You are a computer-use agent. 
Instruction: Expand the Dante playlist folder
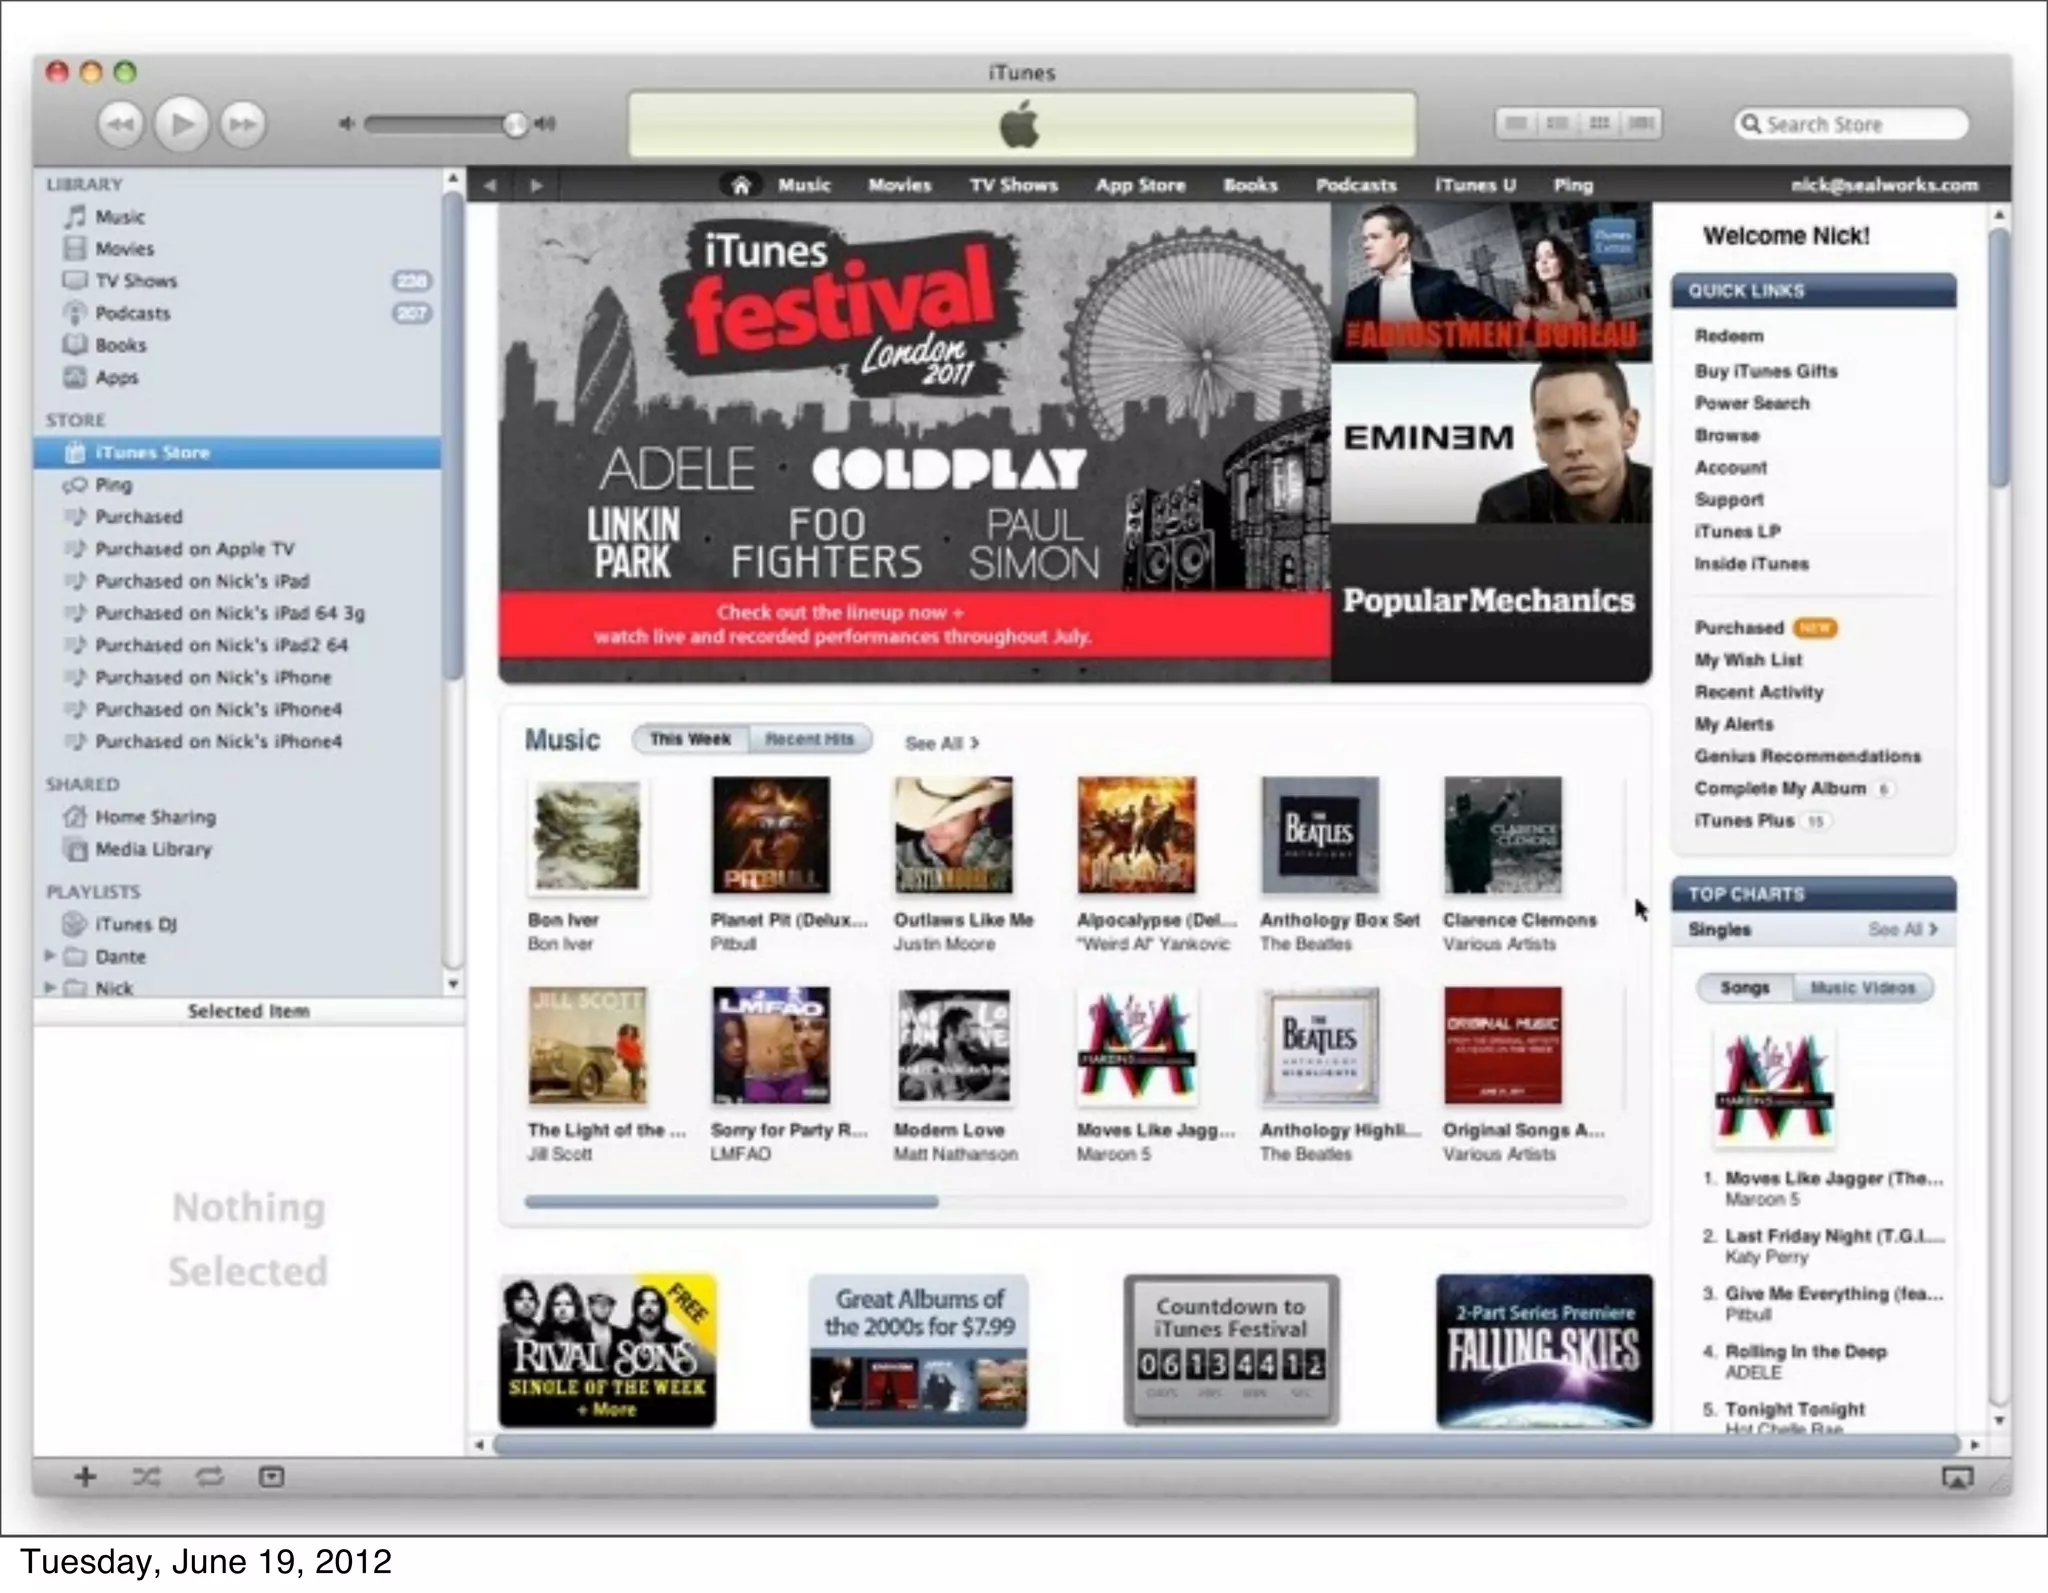pyautogui.click(x=50, y=956)
